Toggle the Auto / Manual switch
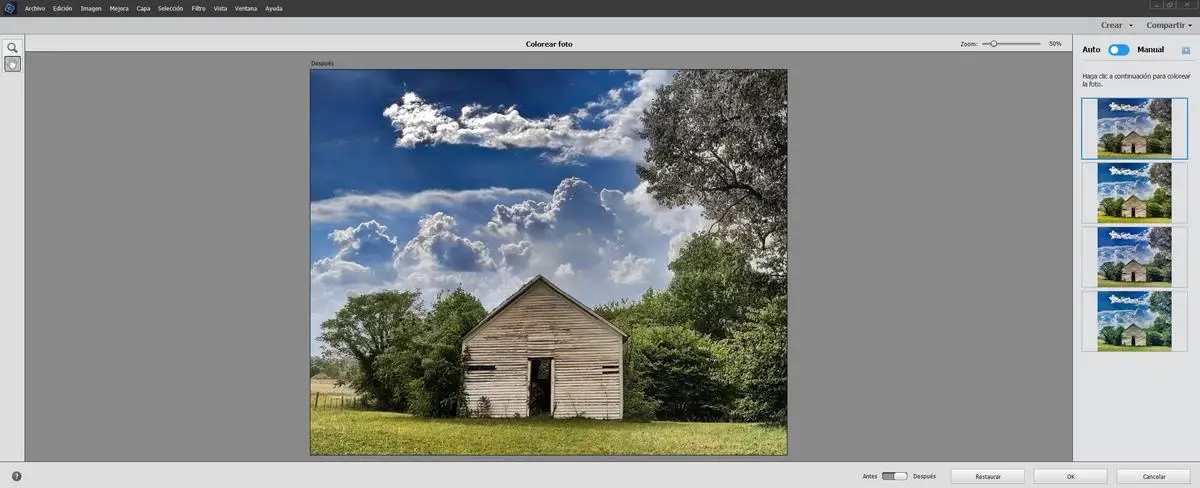The height and width of the screenshot is (488, 1200). tap(1118, 50)
